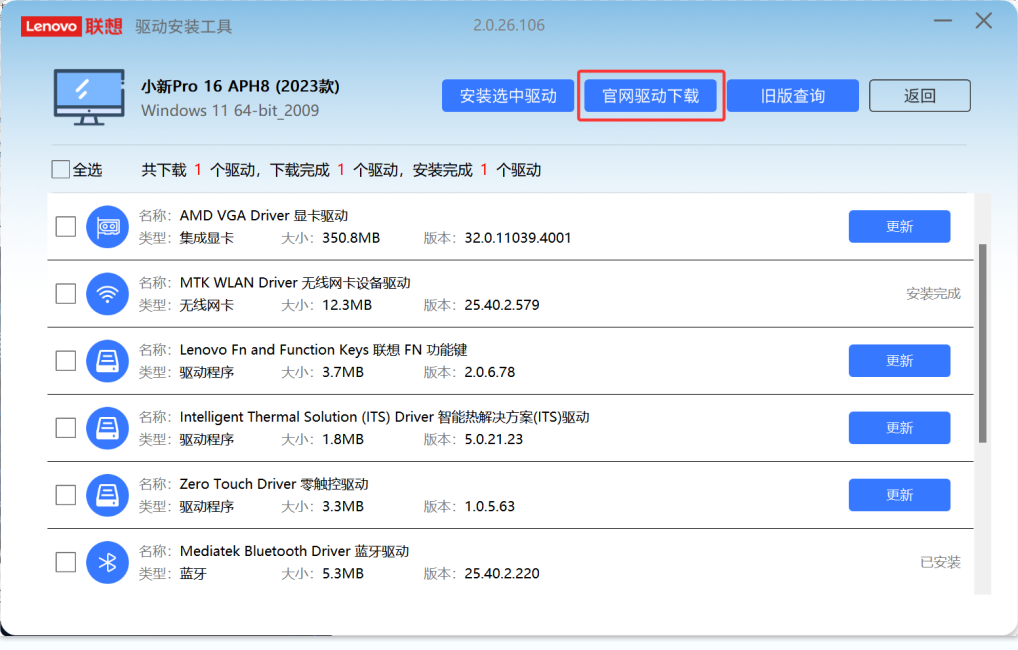This screenshot has height=650, width=1018.
Task: Click Windows 11 64-bit_2009 system text
Action: 230,110
